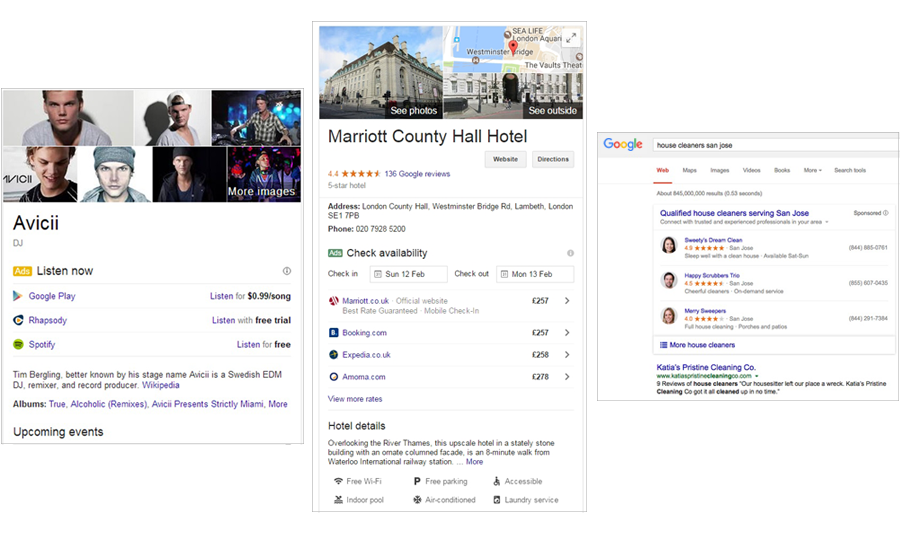The width and height of the screenshot is (900, 537).
Task: Click the calendar icon in Check out field
Action: [x=504, y=274]
